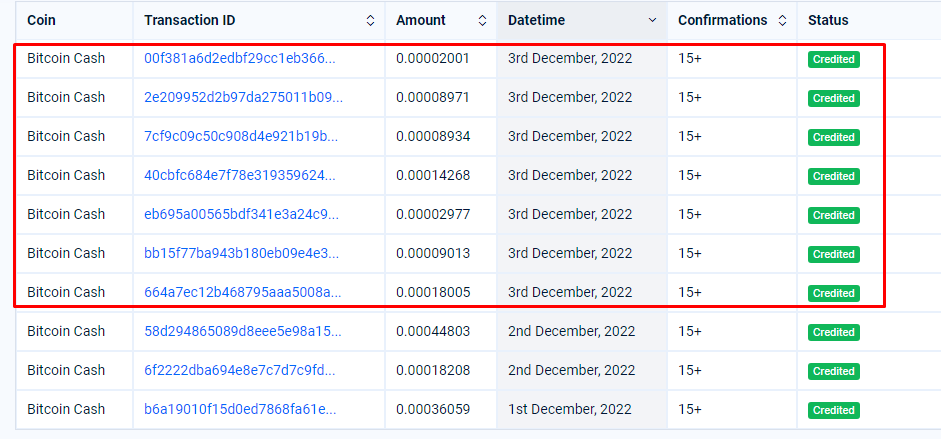Select amount 0.00014268
The image size is (941, 439).
tap(433, 175)
